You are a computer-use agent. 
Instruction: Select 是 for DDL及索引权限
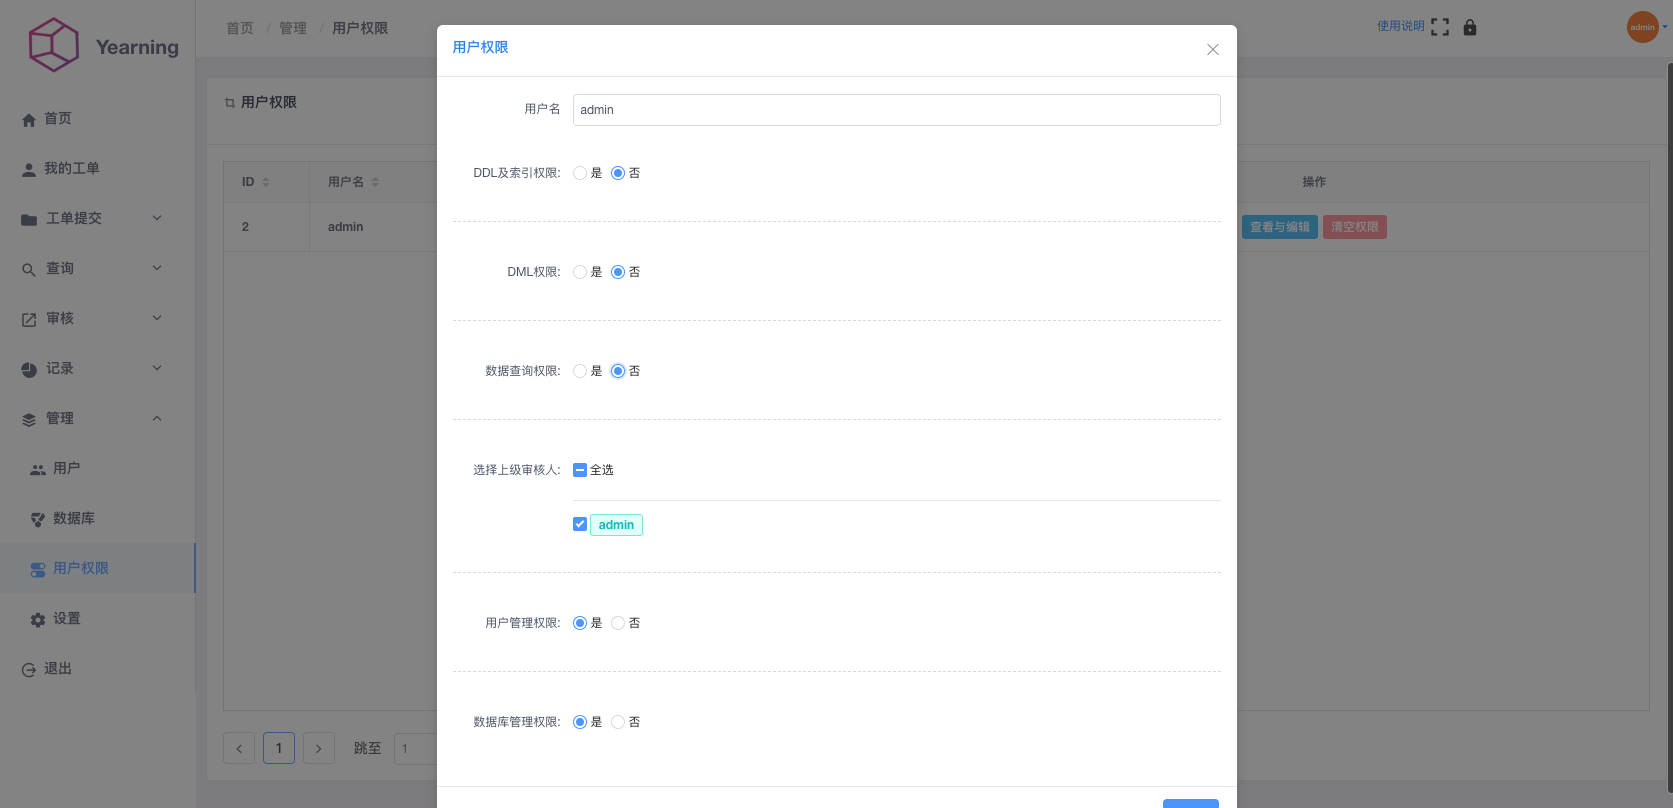(580, 173)
